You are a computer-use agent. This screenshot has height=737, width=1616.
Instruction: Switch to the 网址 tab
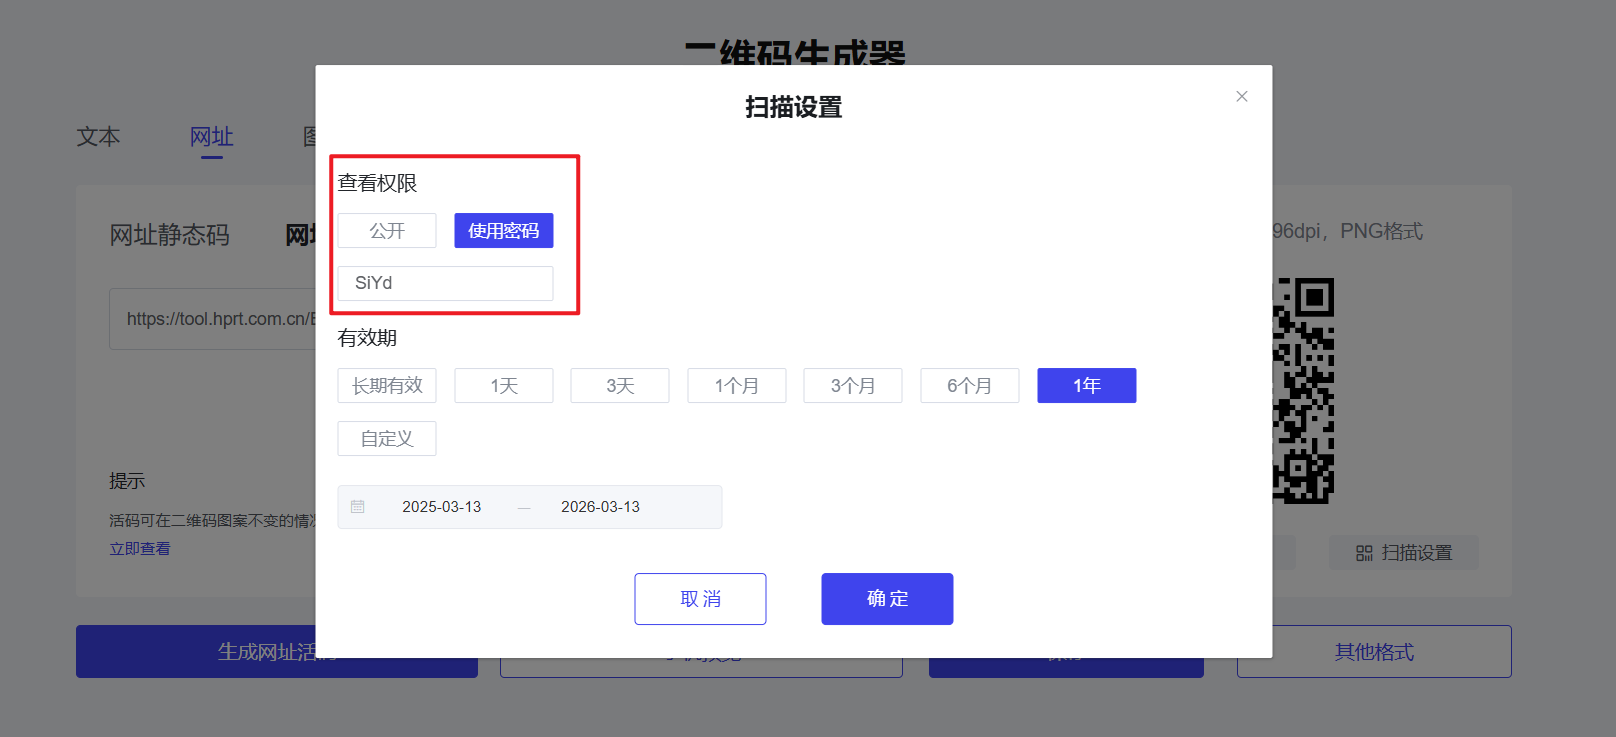coord(212,137)
